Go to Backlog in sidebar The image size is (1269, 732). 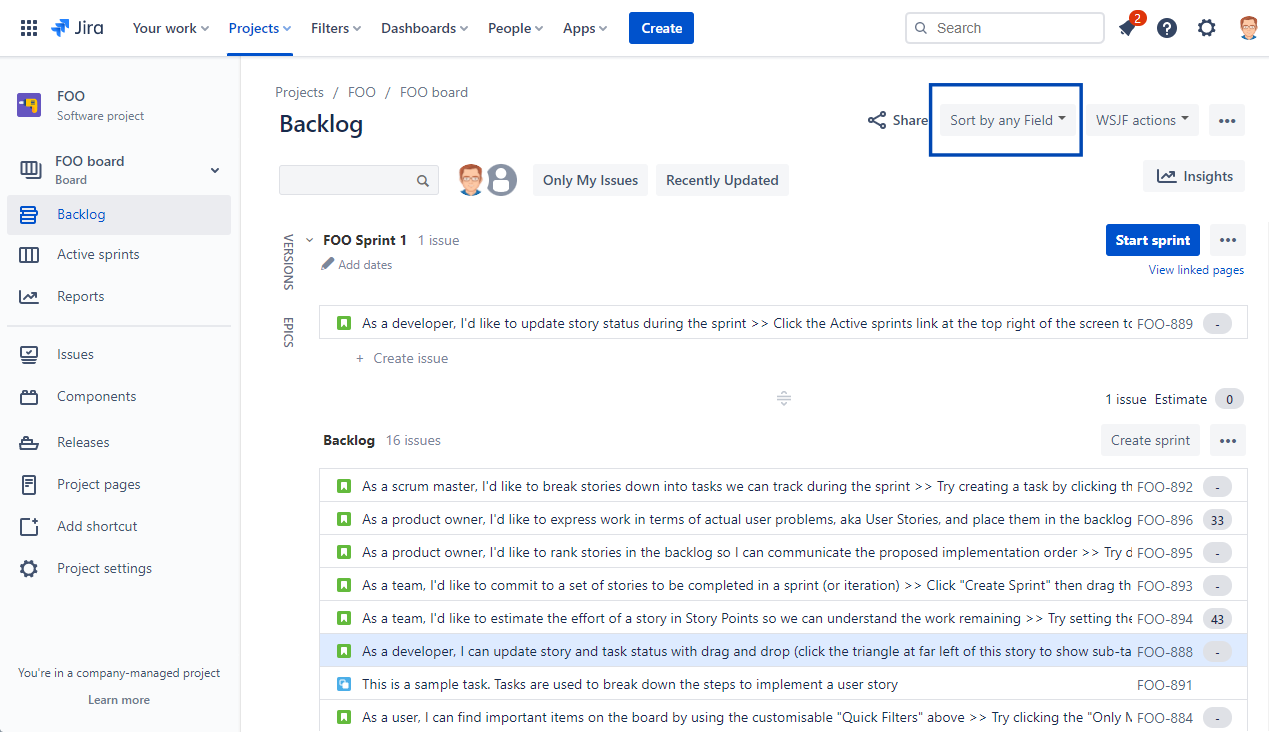coord(119,214)
